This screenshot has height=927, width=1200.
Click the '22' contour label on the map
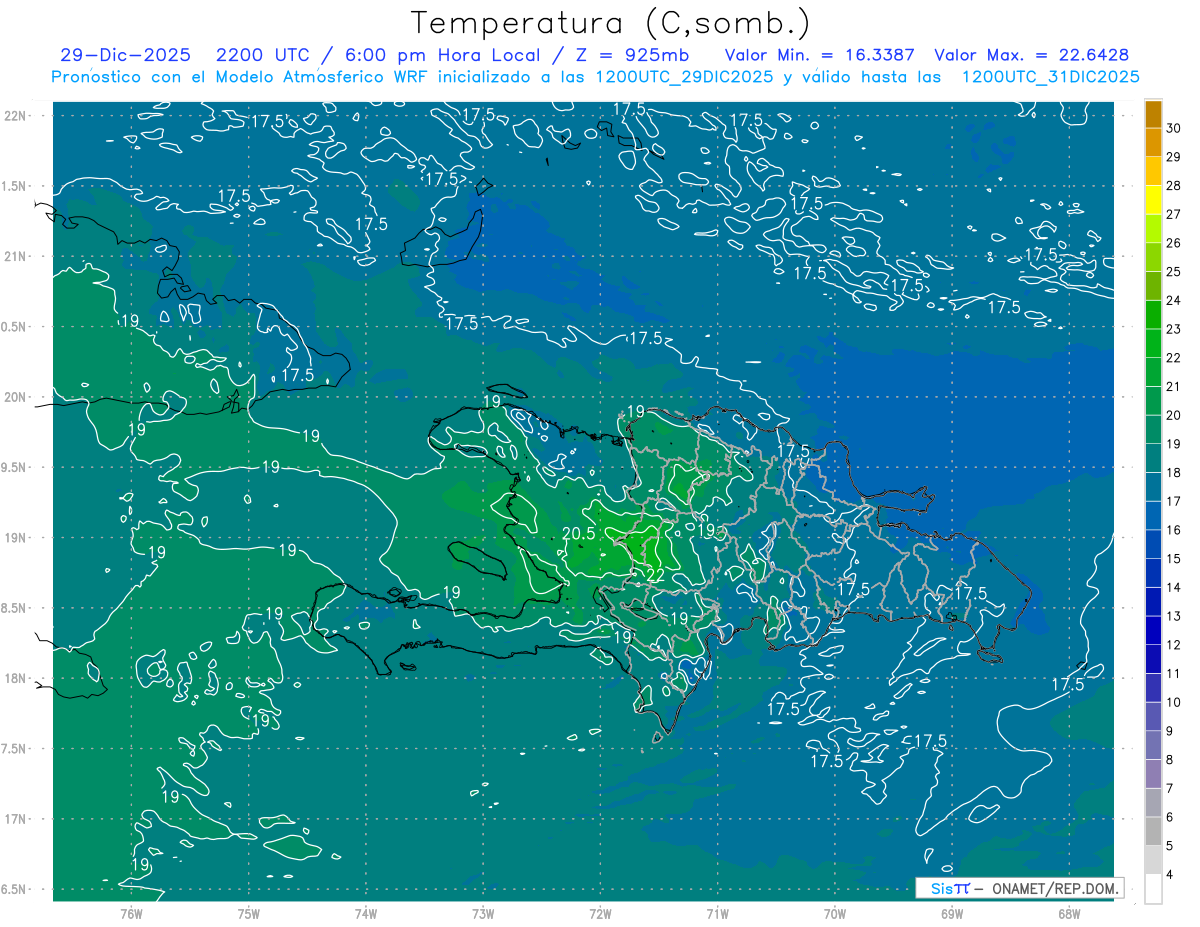(x=656, y=575)
